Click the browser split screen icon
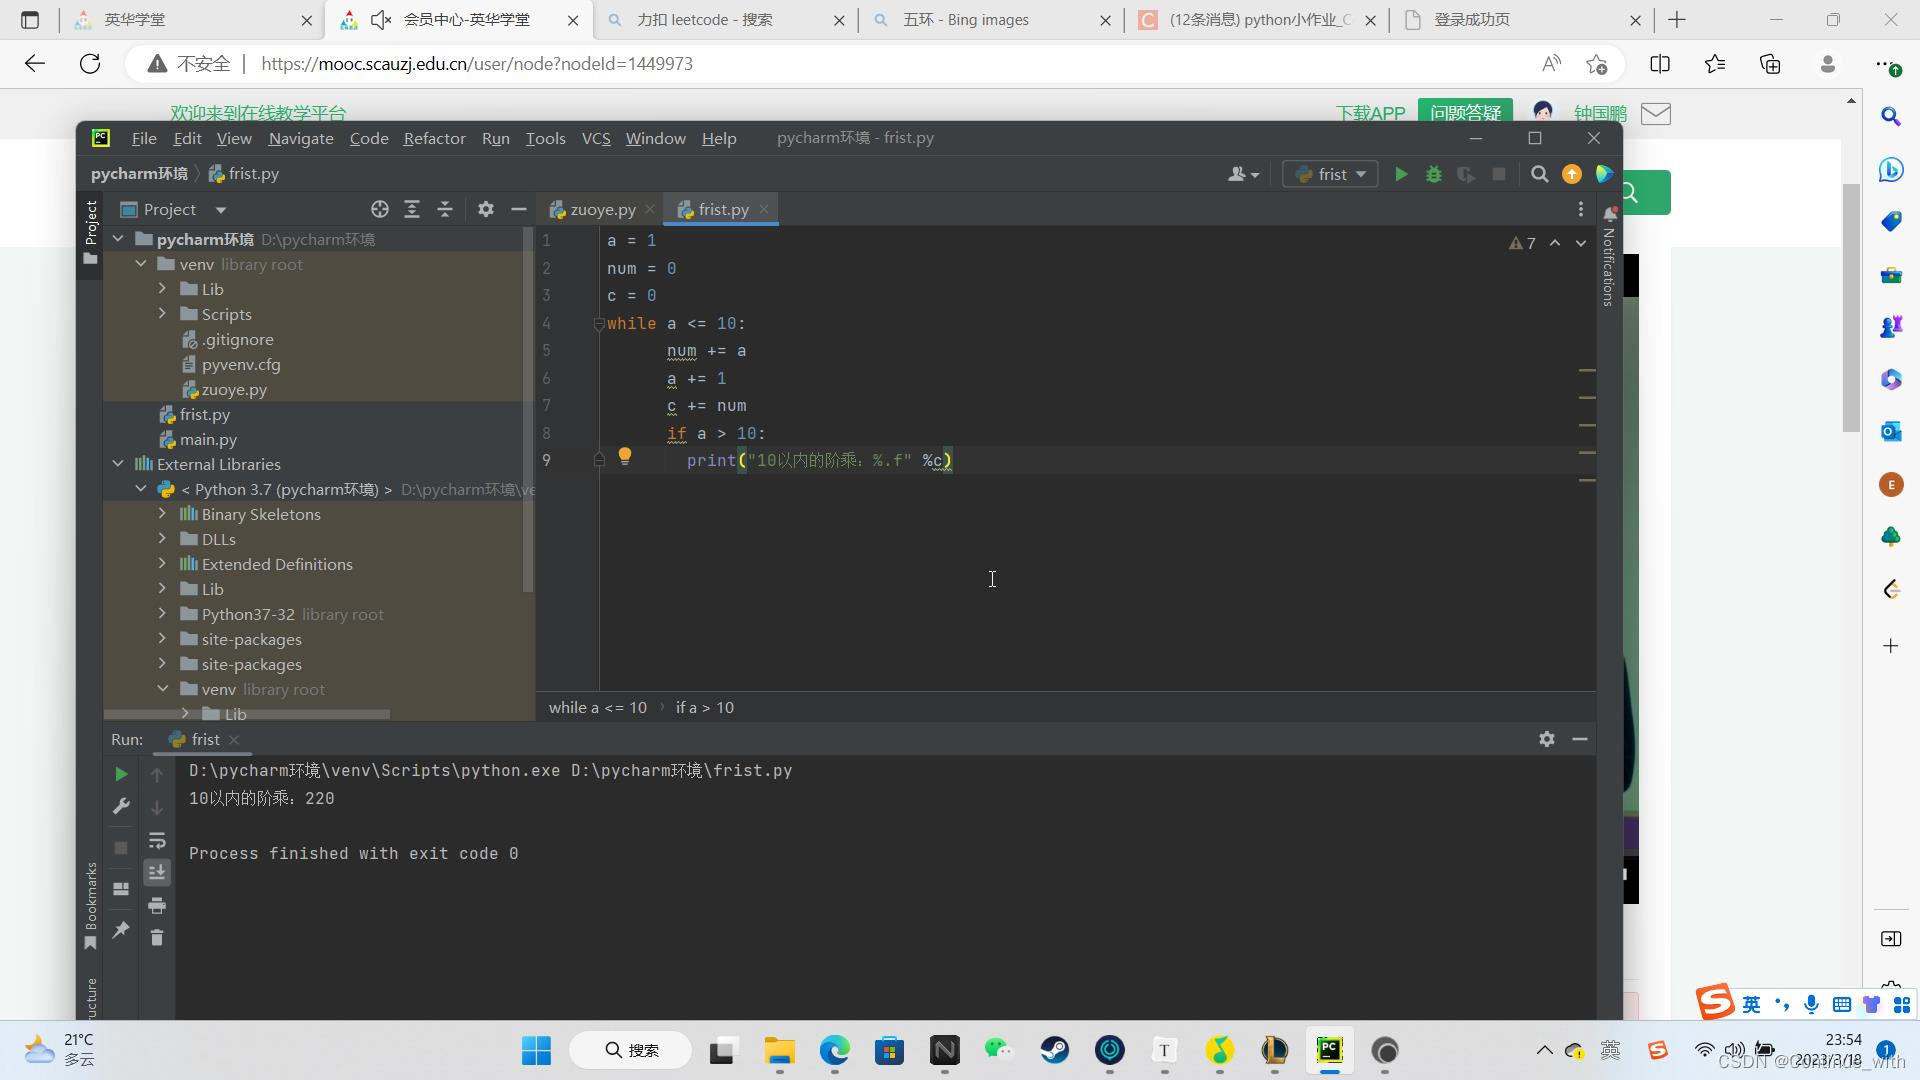Screen dimensions: 1920x1080 (x=1660, y=64)
